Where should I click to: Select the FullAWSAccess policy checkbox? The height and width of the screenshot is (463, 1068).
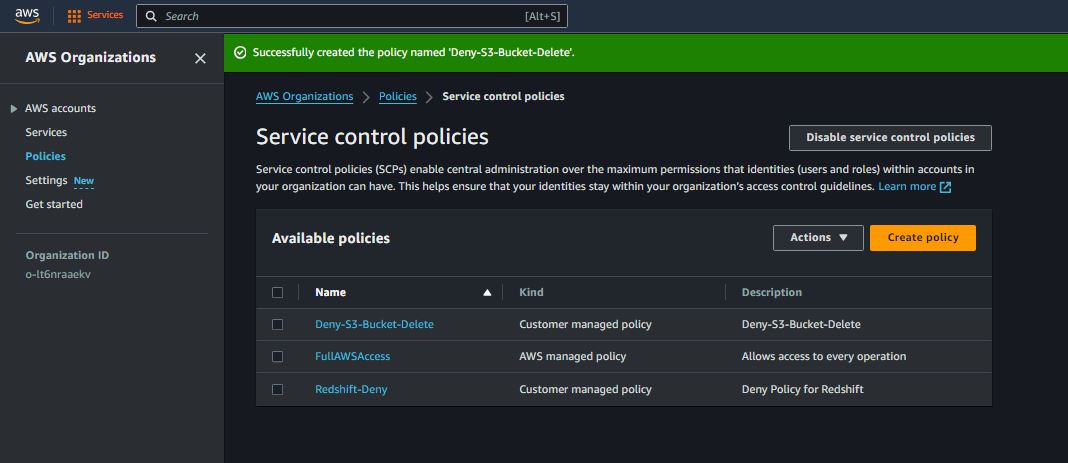click(x=278, y=357)
